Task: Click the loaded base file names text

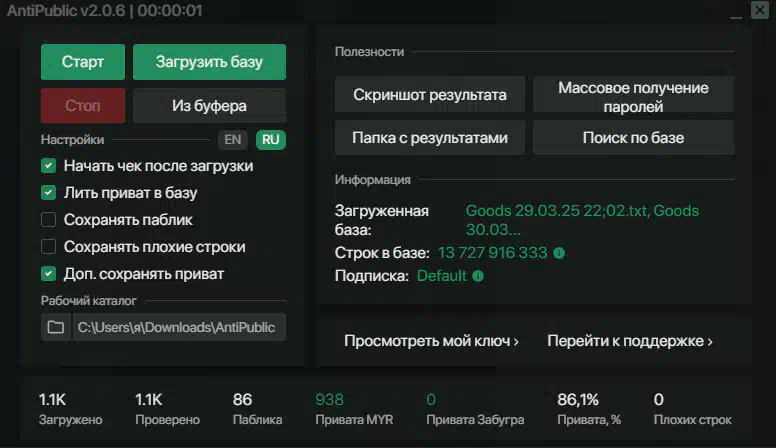Action: pyautogui.click(x=582, y=220)
